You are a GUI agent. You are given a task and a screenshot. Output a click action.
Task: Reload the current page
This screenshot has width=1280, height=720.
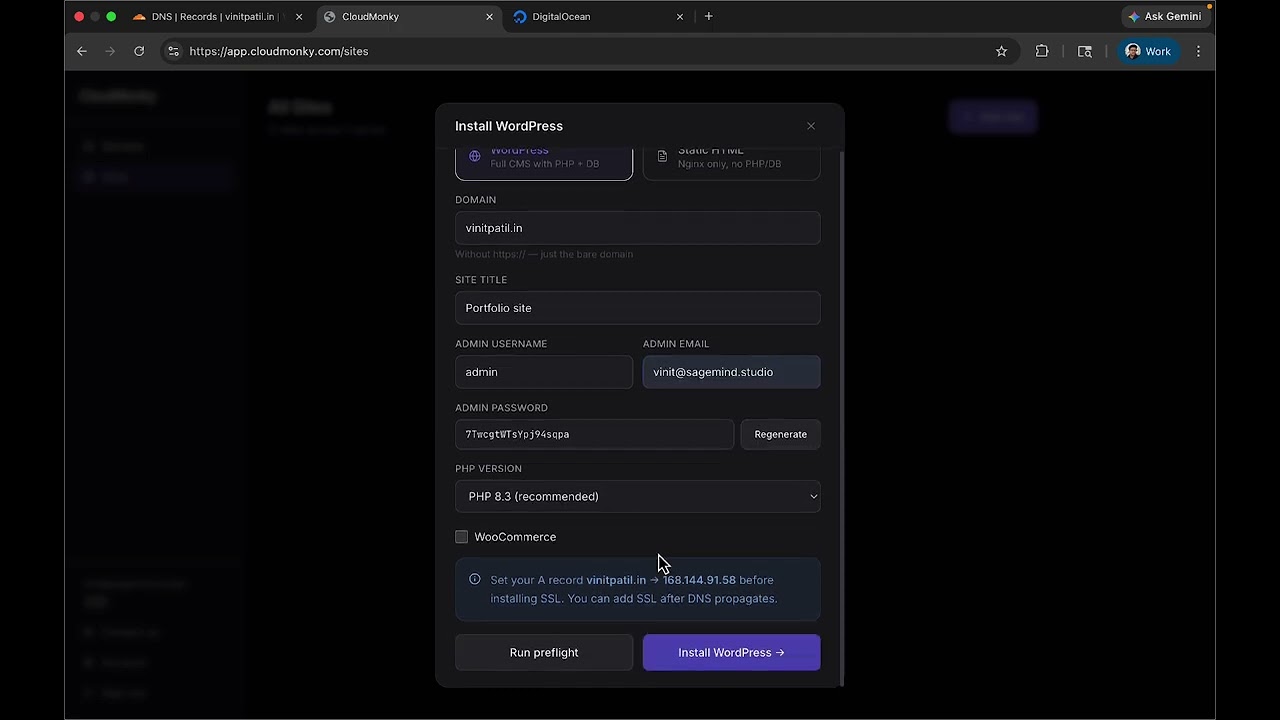point(139,51)
